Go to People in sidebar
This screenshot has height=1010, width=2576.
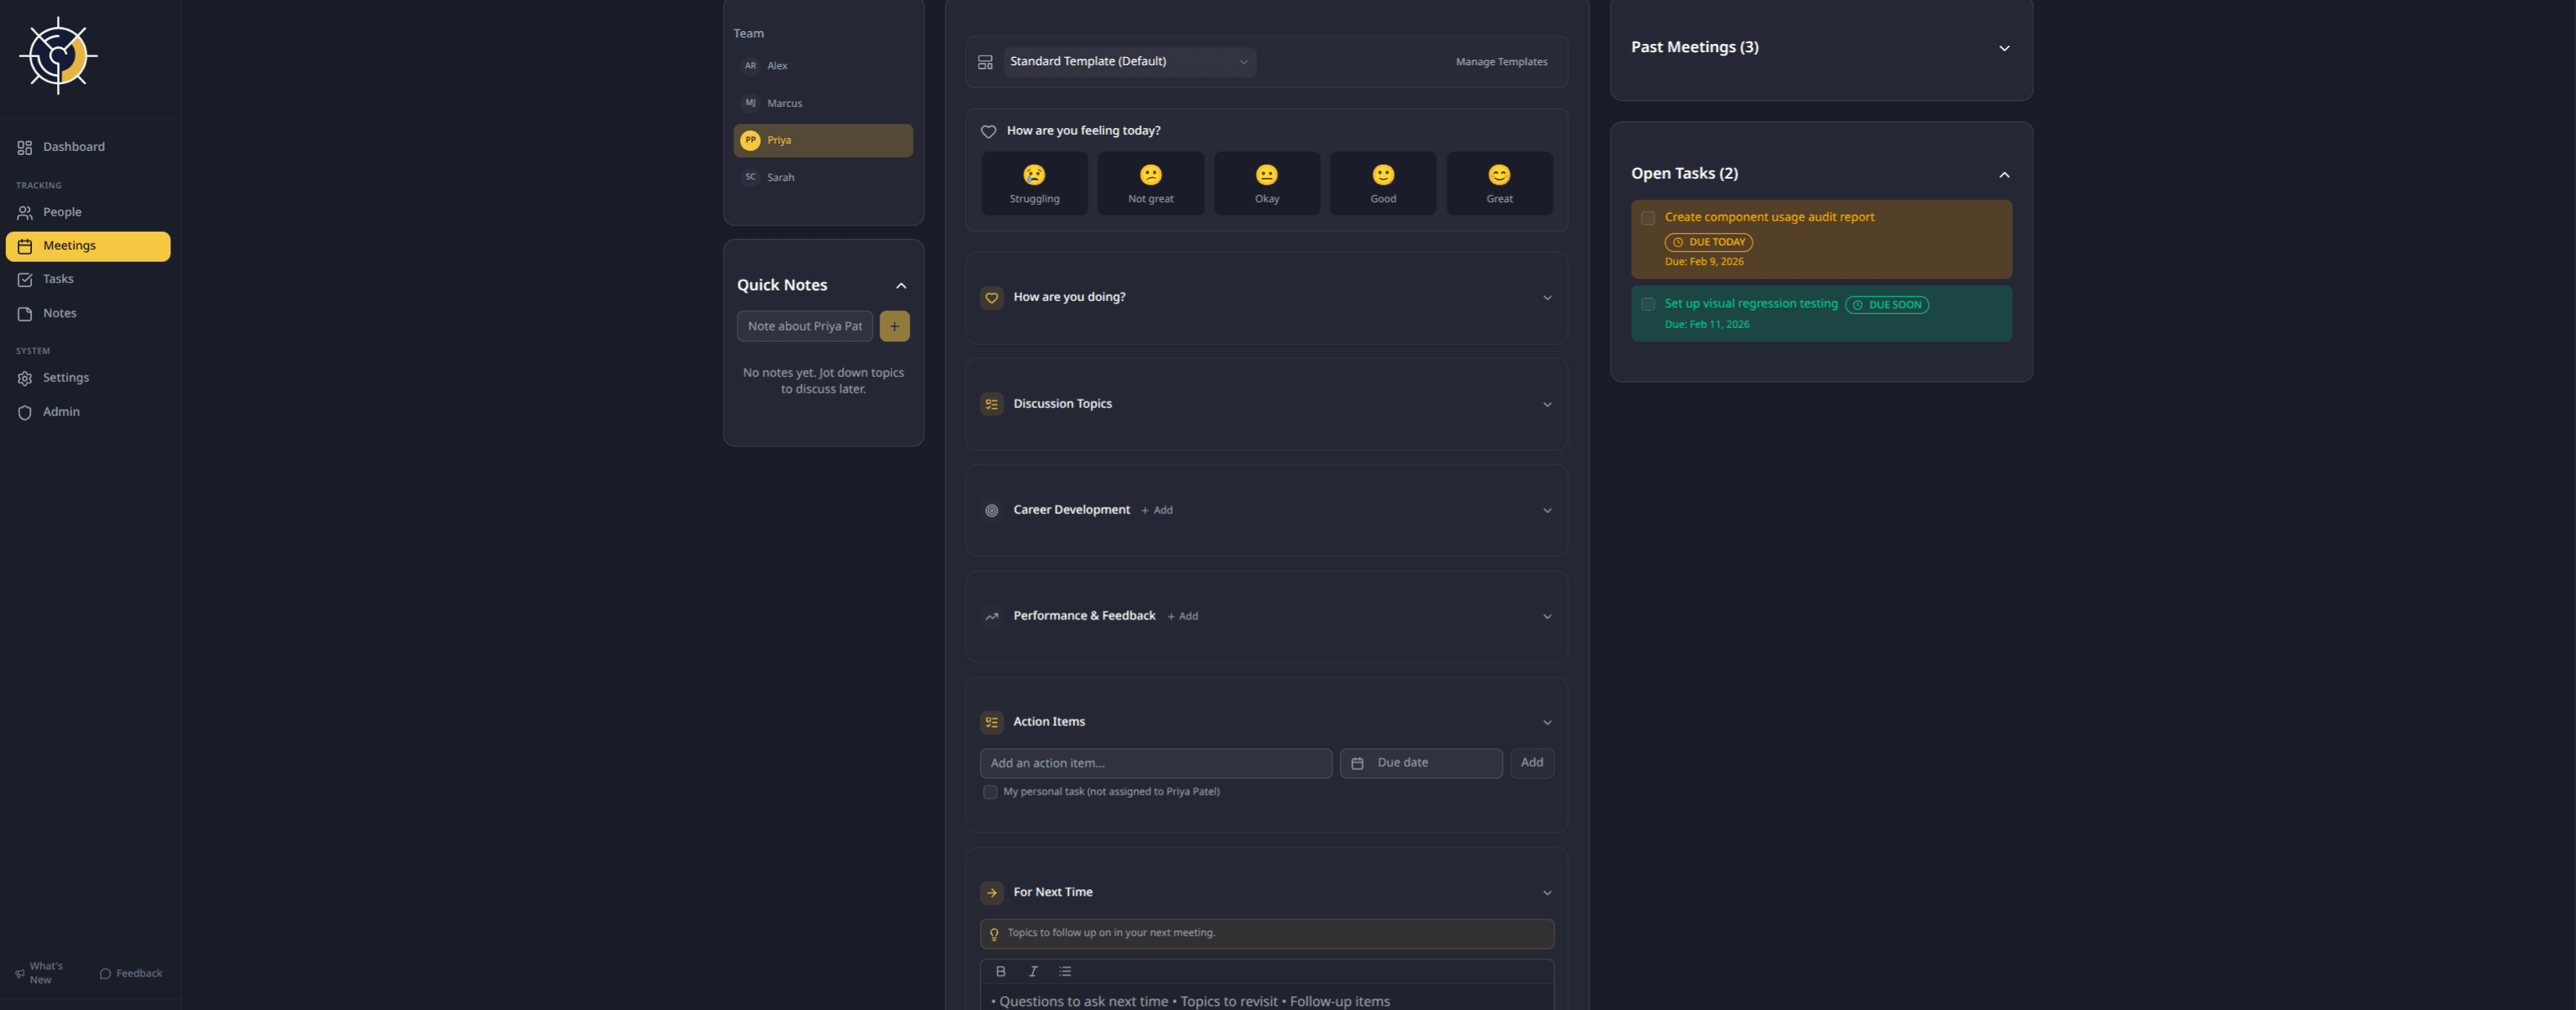tap(61, 212)
